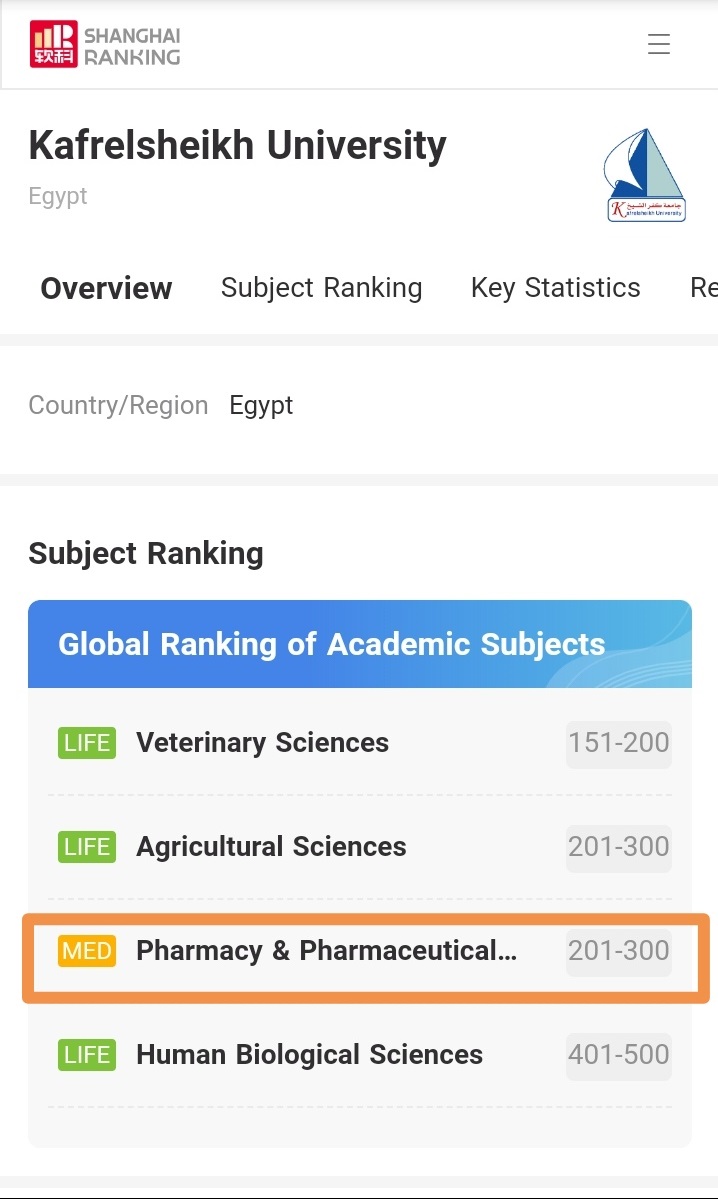Image resolution: width=718 pixels, height=1199 pixels.
Task: Click the LIFE badge beside Human Biological Sciences
Action: point(87,1055)
